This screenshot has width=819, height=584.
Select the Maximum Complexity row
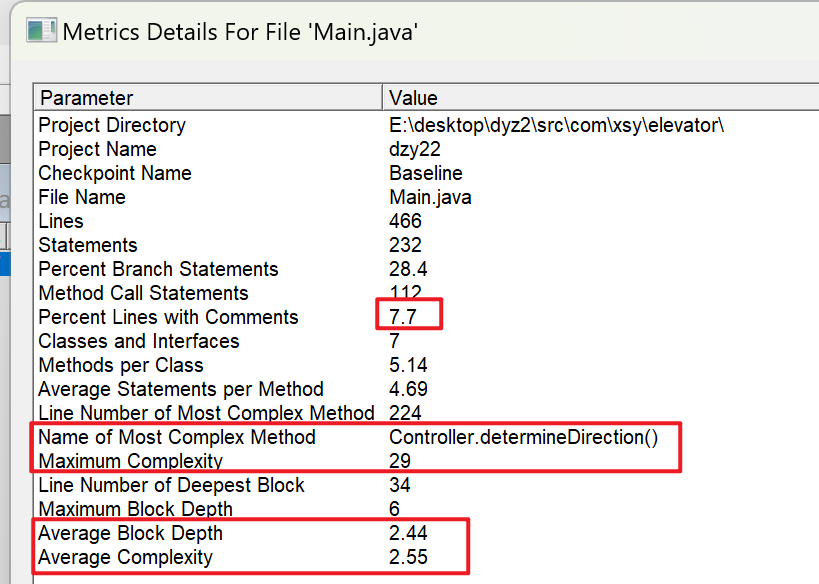click(427, 461)
